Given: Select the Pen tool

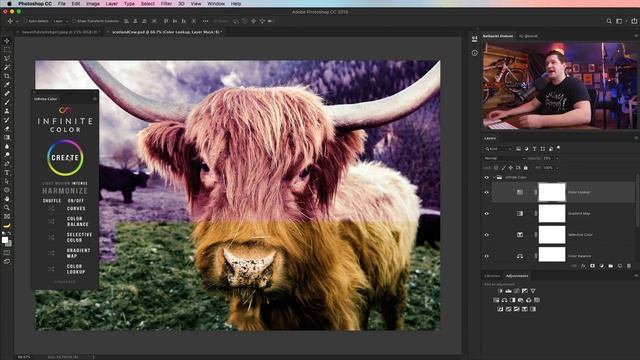Looking at the screenshot, I should tap(7, 164).
